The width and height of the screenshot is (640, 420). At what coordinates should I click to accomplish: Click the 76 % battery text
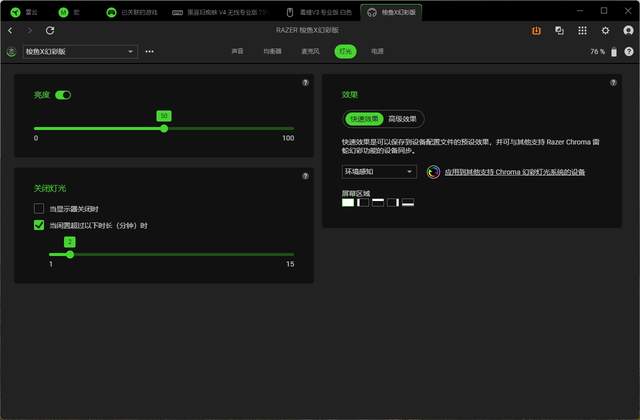coord(598,52)
